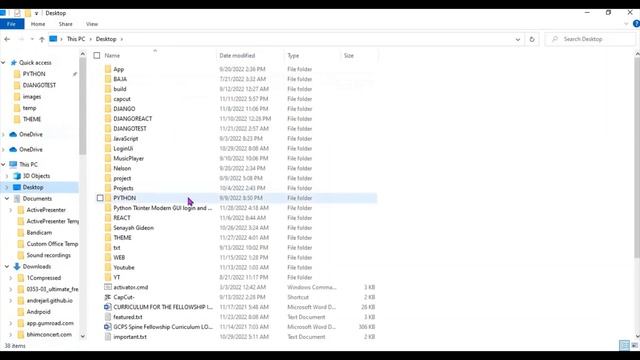Select the Projects folder name
The image size is (640, 360).
pos(123,188)
